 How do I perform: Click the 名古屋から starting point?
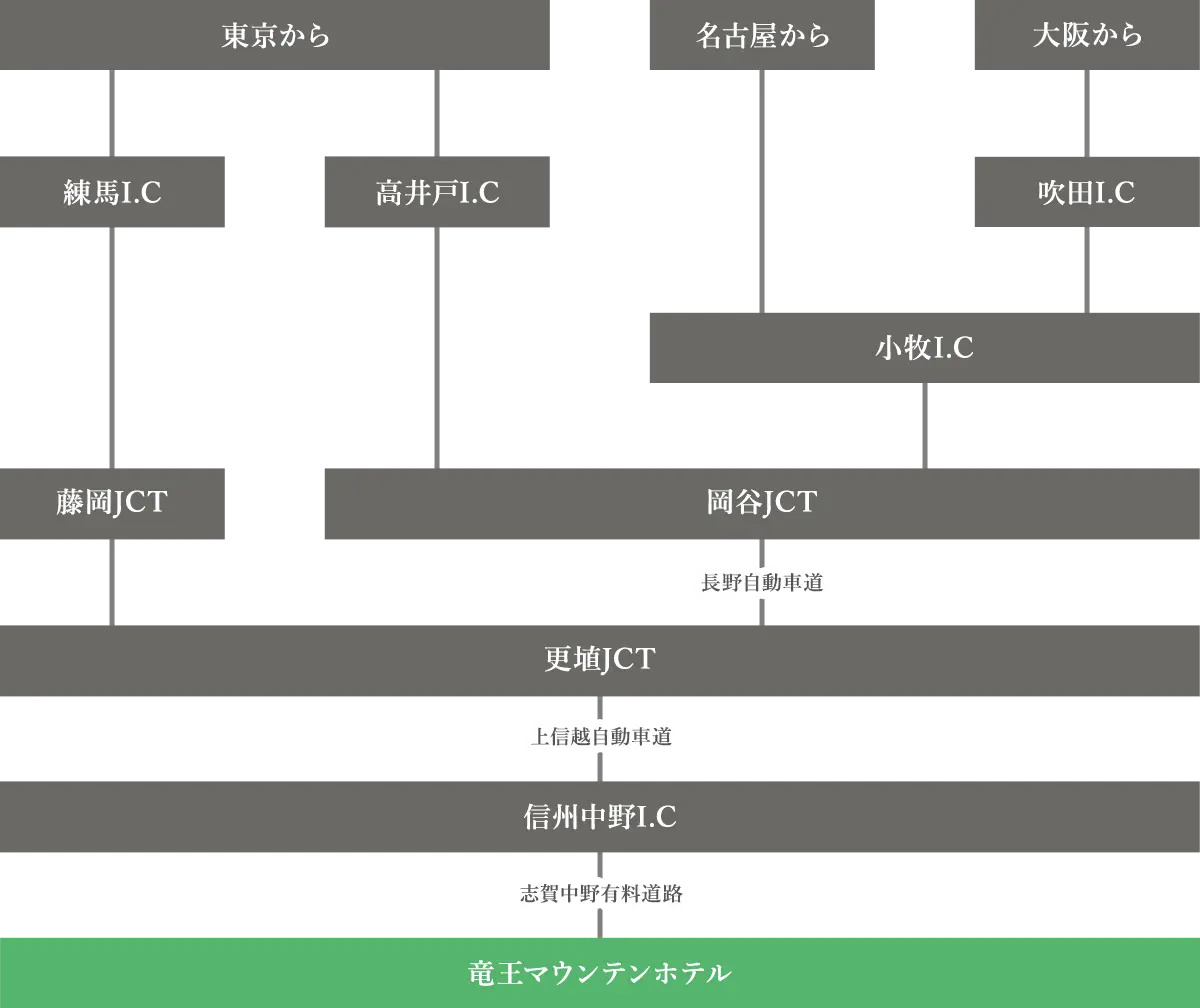pos(765,35)
